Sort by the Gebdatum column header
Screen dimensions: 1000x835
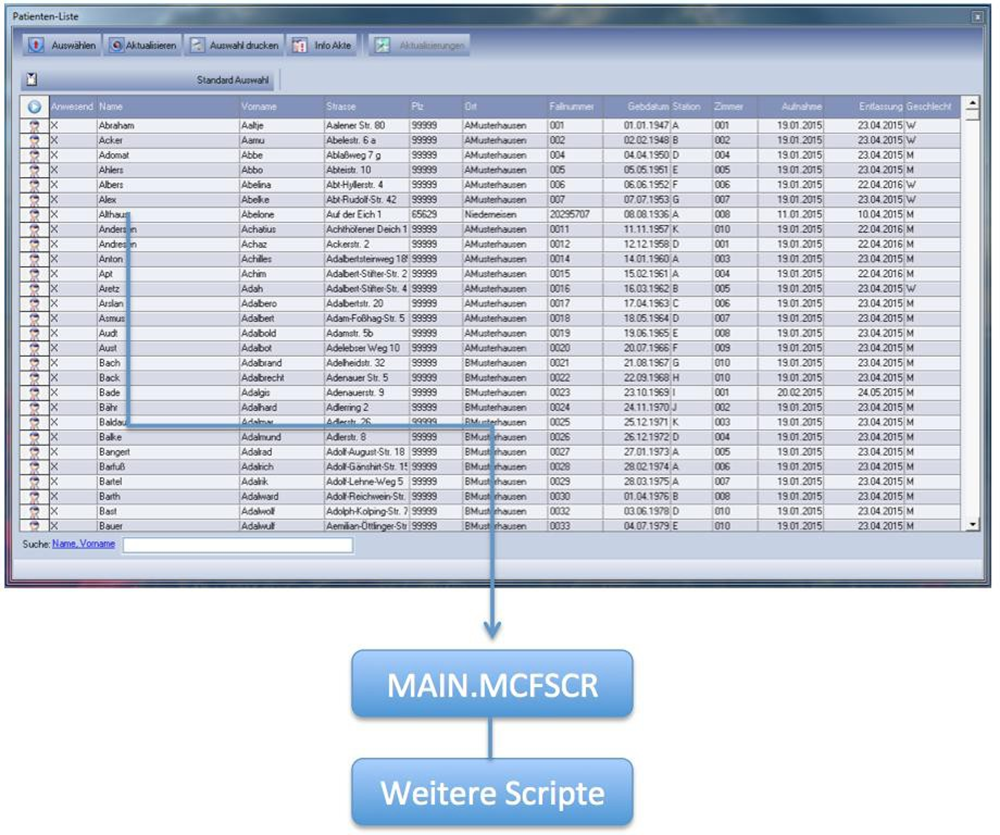[648, 106]
